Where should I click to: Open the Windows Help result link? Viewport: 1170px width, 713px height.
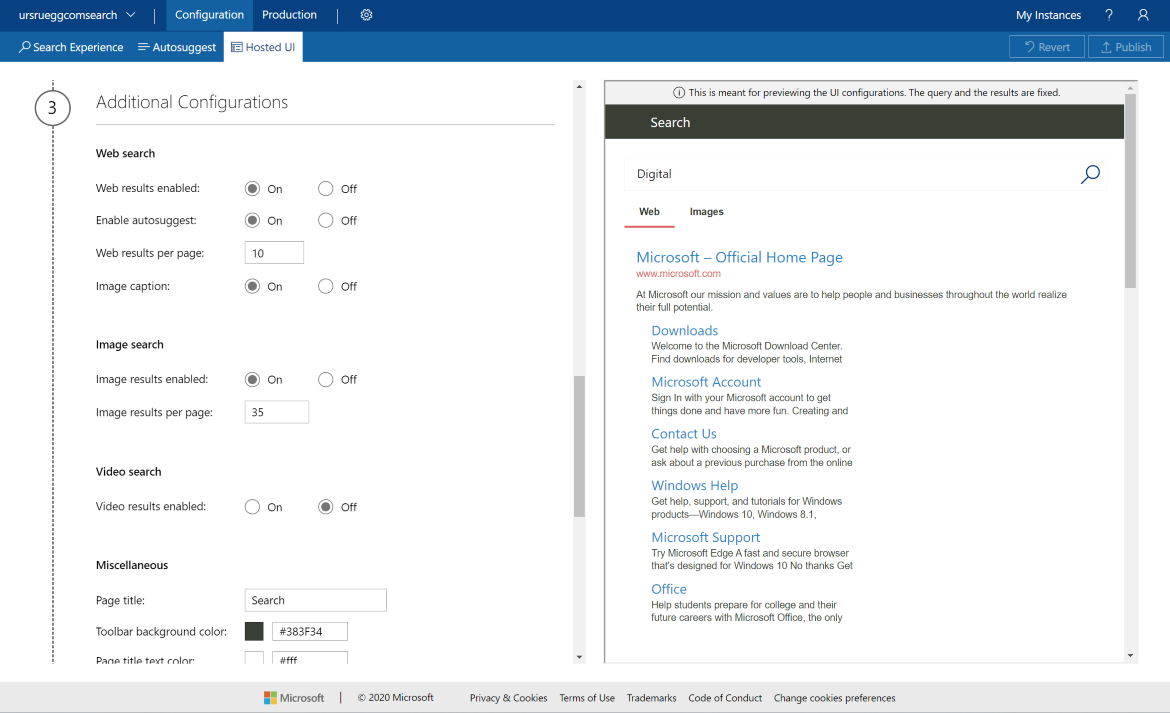coord(695,486)
